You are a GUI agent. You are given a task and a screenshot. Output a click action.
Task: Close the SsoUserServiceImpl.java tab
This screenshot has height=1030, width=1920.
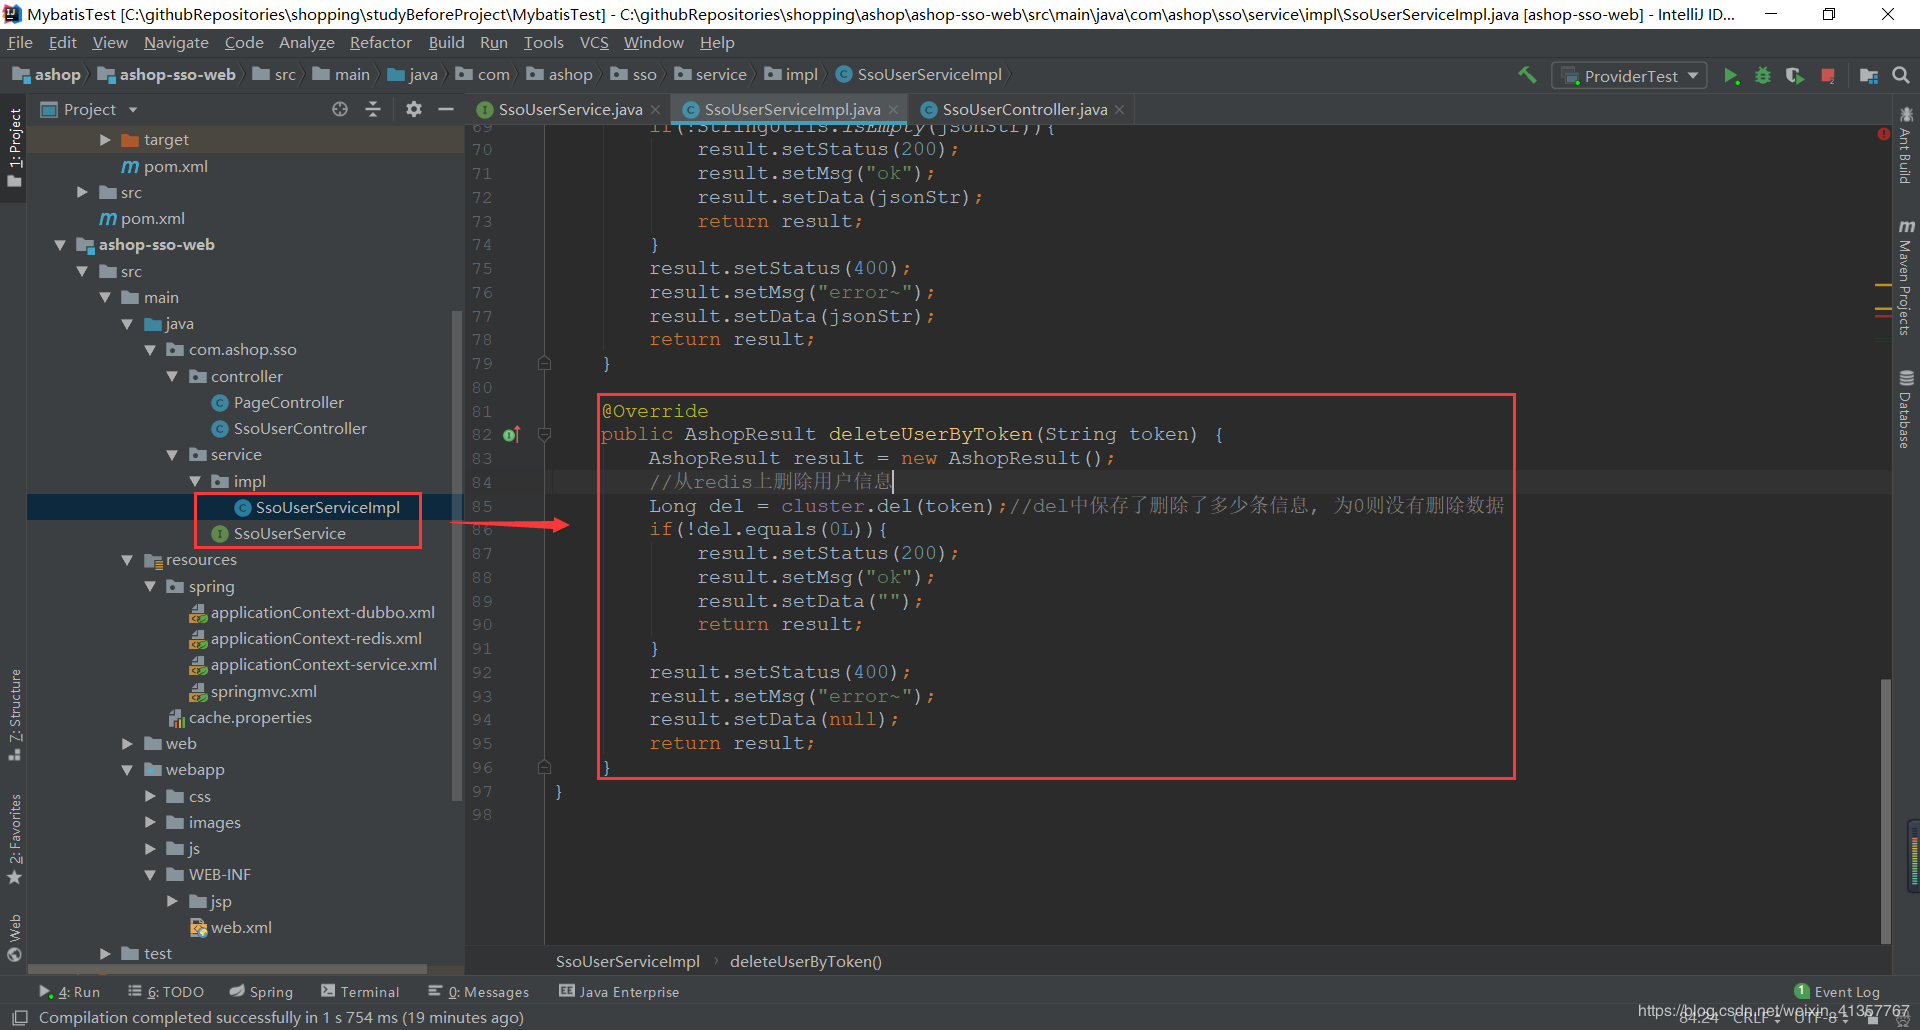tap(894, 110)
